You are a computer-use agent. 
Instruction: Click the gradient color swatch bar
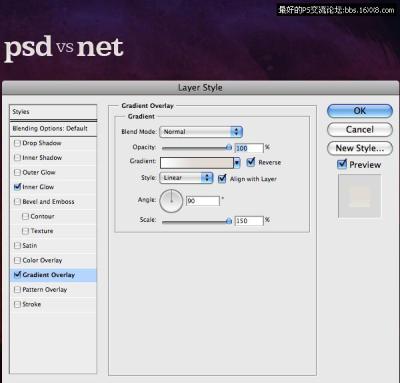(x=197, y=163)
